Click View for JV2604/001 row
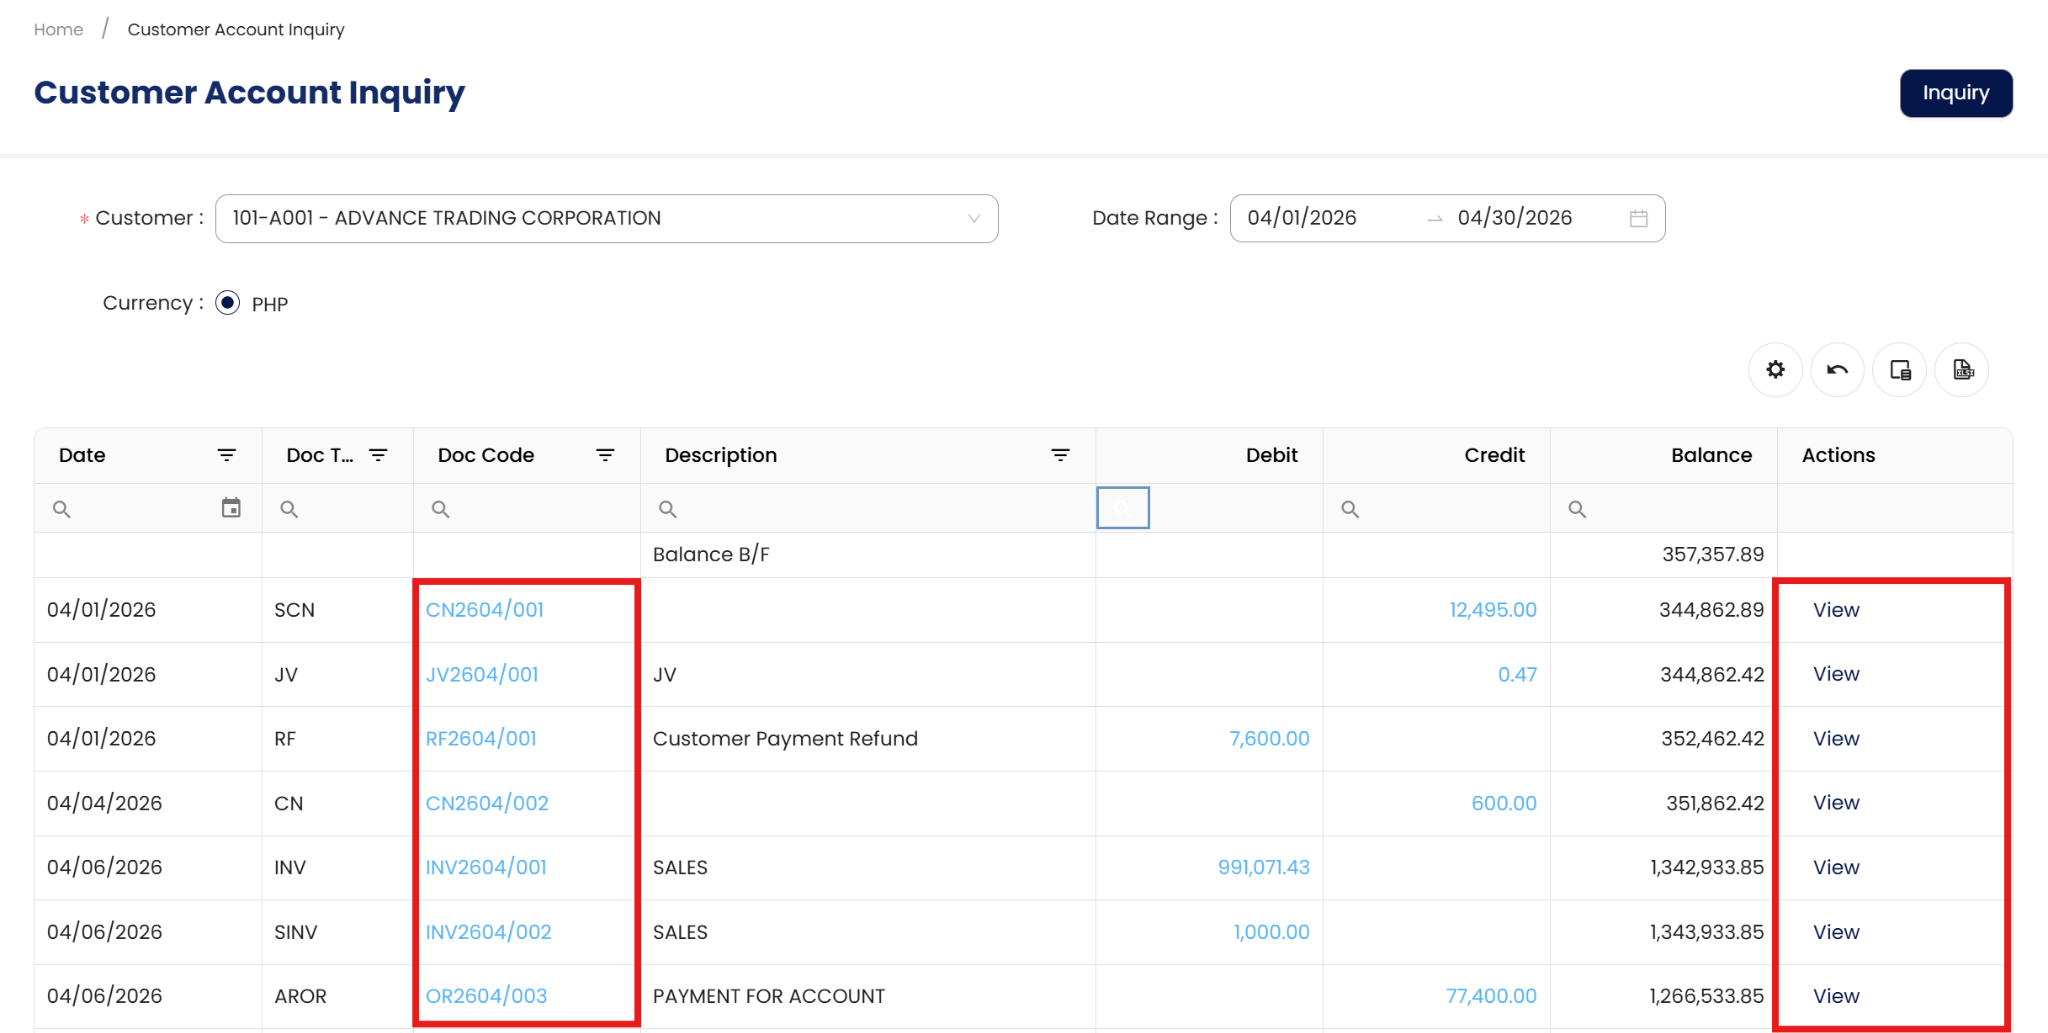This screenshot has width=2048, height=1033. [x=1836, y=674]
